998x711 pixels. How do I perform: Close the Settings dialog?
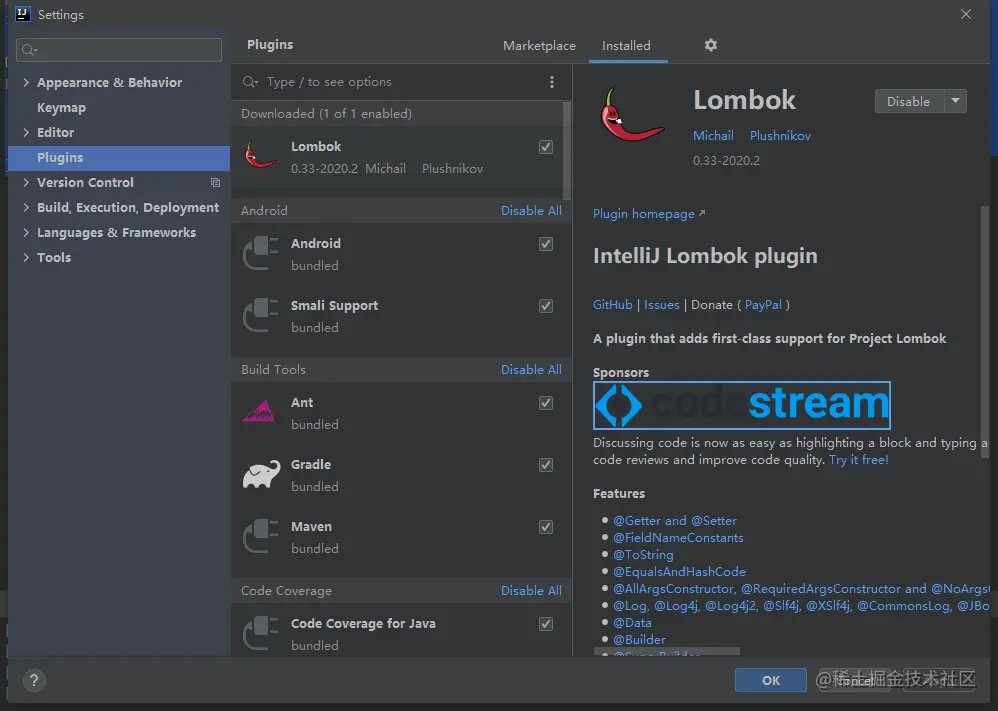(x=966, y=14)
